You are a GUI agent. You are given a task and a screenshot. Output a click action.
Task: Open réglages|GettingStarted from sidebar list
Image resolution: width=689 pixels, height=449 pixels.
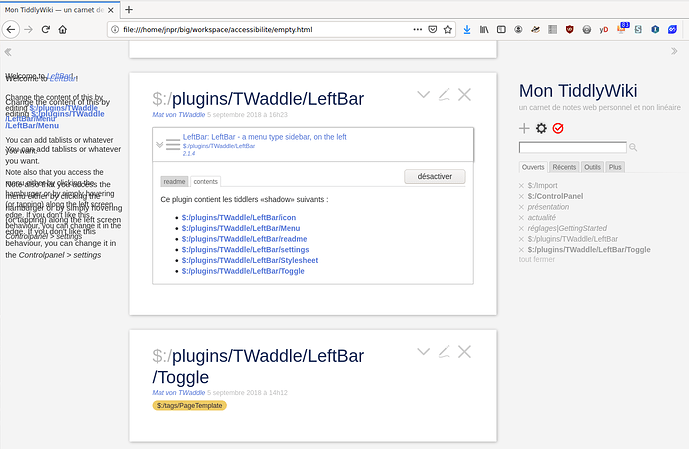[567, 228]
